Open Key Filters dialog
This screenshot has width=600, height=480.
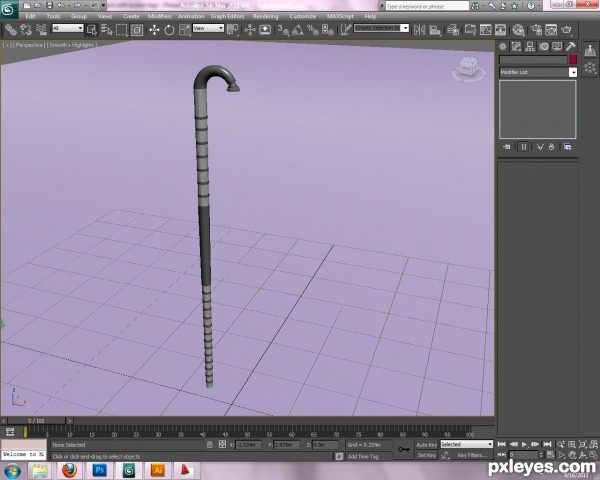pos(472,455)
